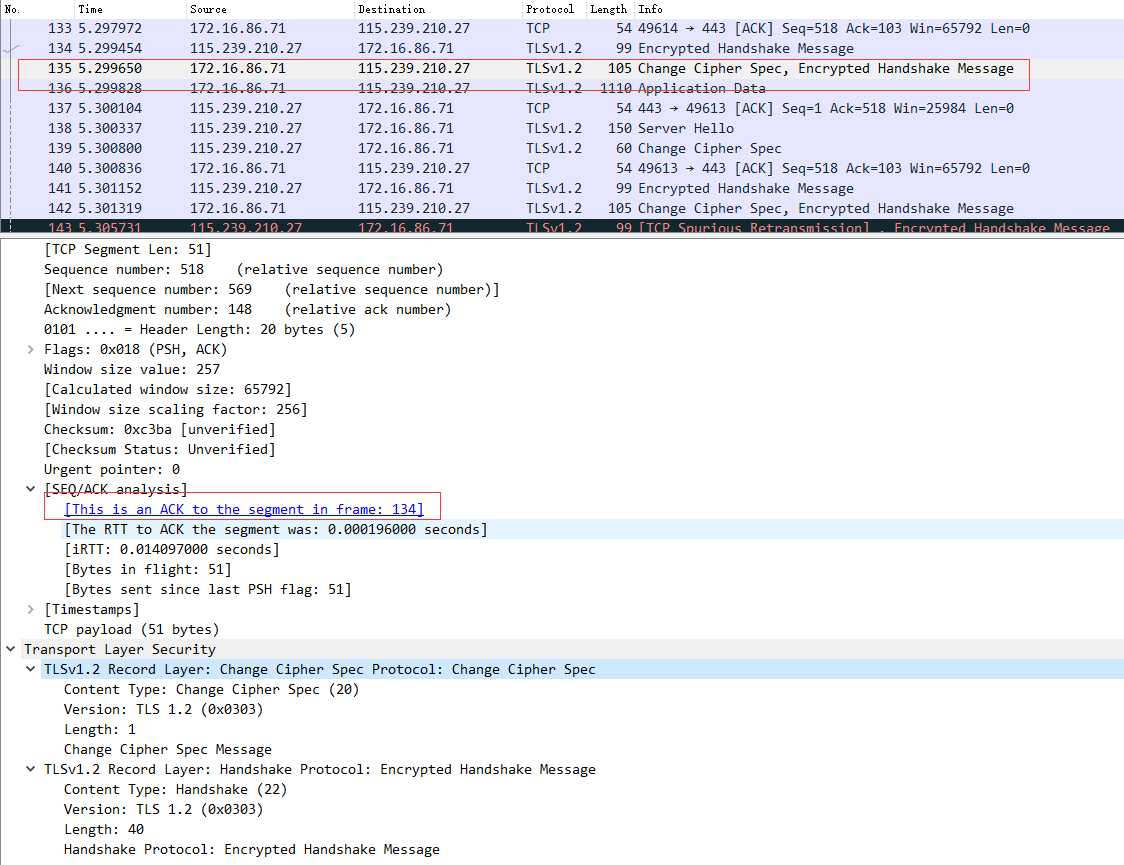The width and height of the screenshot is (1124, 865).
Task: Select the iRTT: 0.014097000 seconds line
Action: pyautogui.click(x=172, y=550)
